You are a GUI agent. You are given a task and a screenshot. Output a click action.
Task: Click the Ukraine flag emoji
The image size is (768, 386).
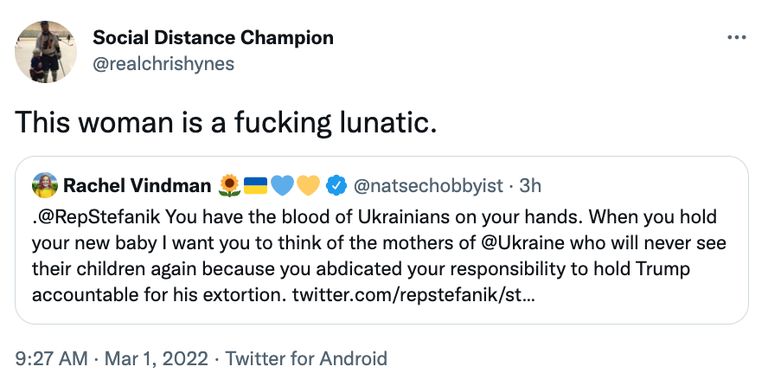pos(255,186)
